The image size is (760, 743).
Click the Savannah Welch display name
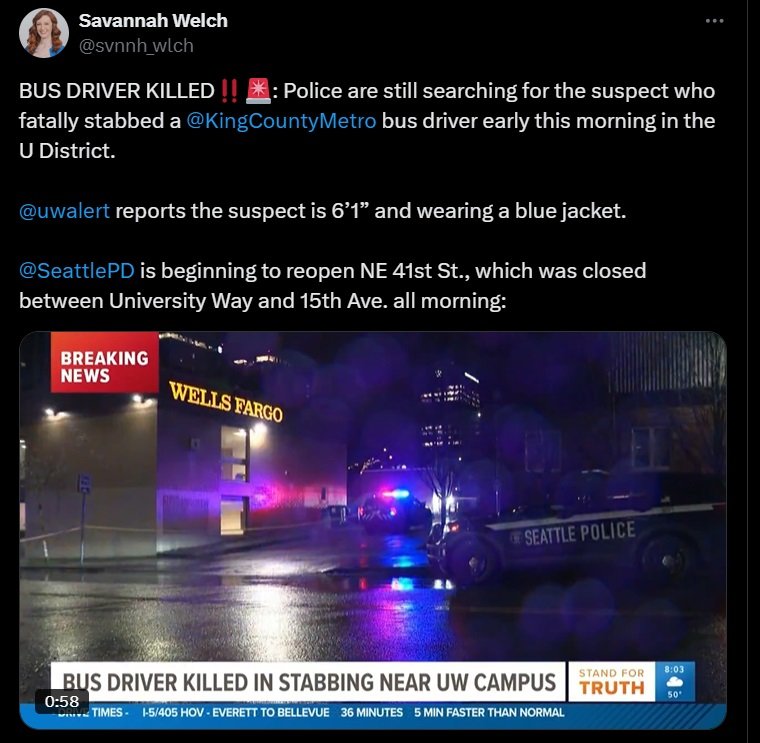coord(153,20)
